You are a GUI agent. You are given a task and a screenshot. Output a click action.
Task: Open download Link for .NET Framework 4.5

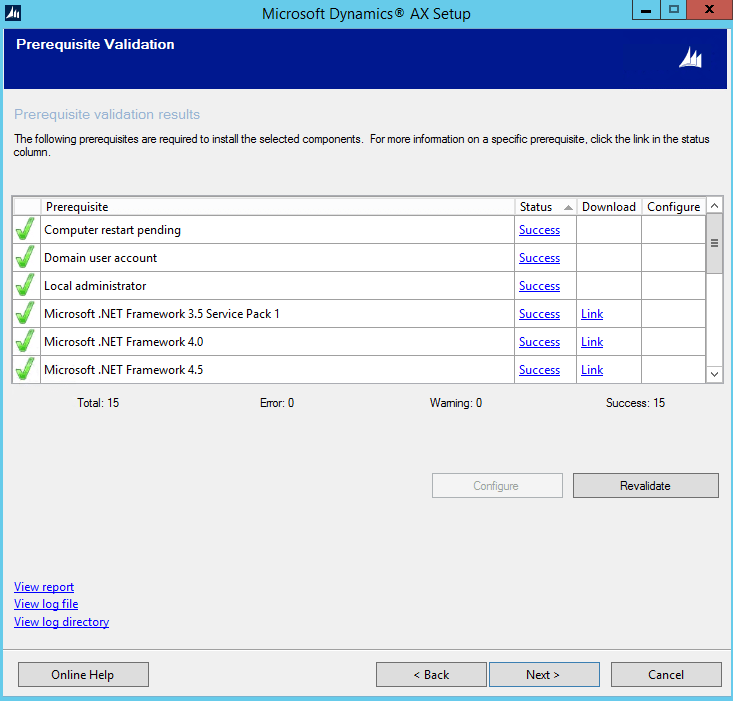(x=592, y=370)
